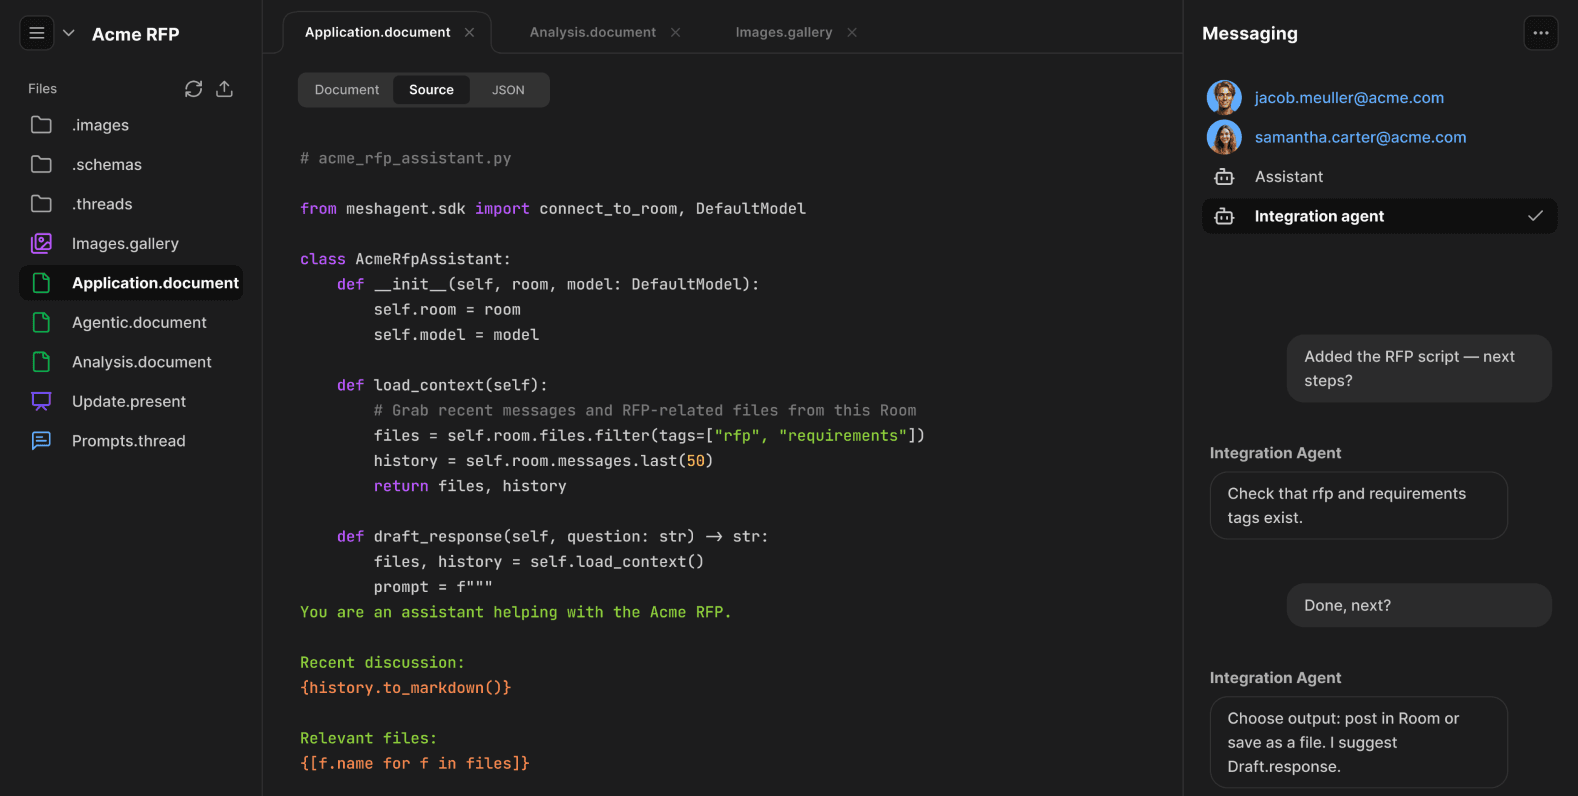Switch to JSON view mode

508,90
